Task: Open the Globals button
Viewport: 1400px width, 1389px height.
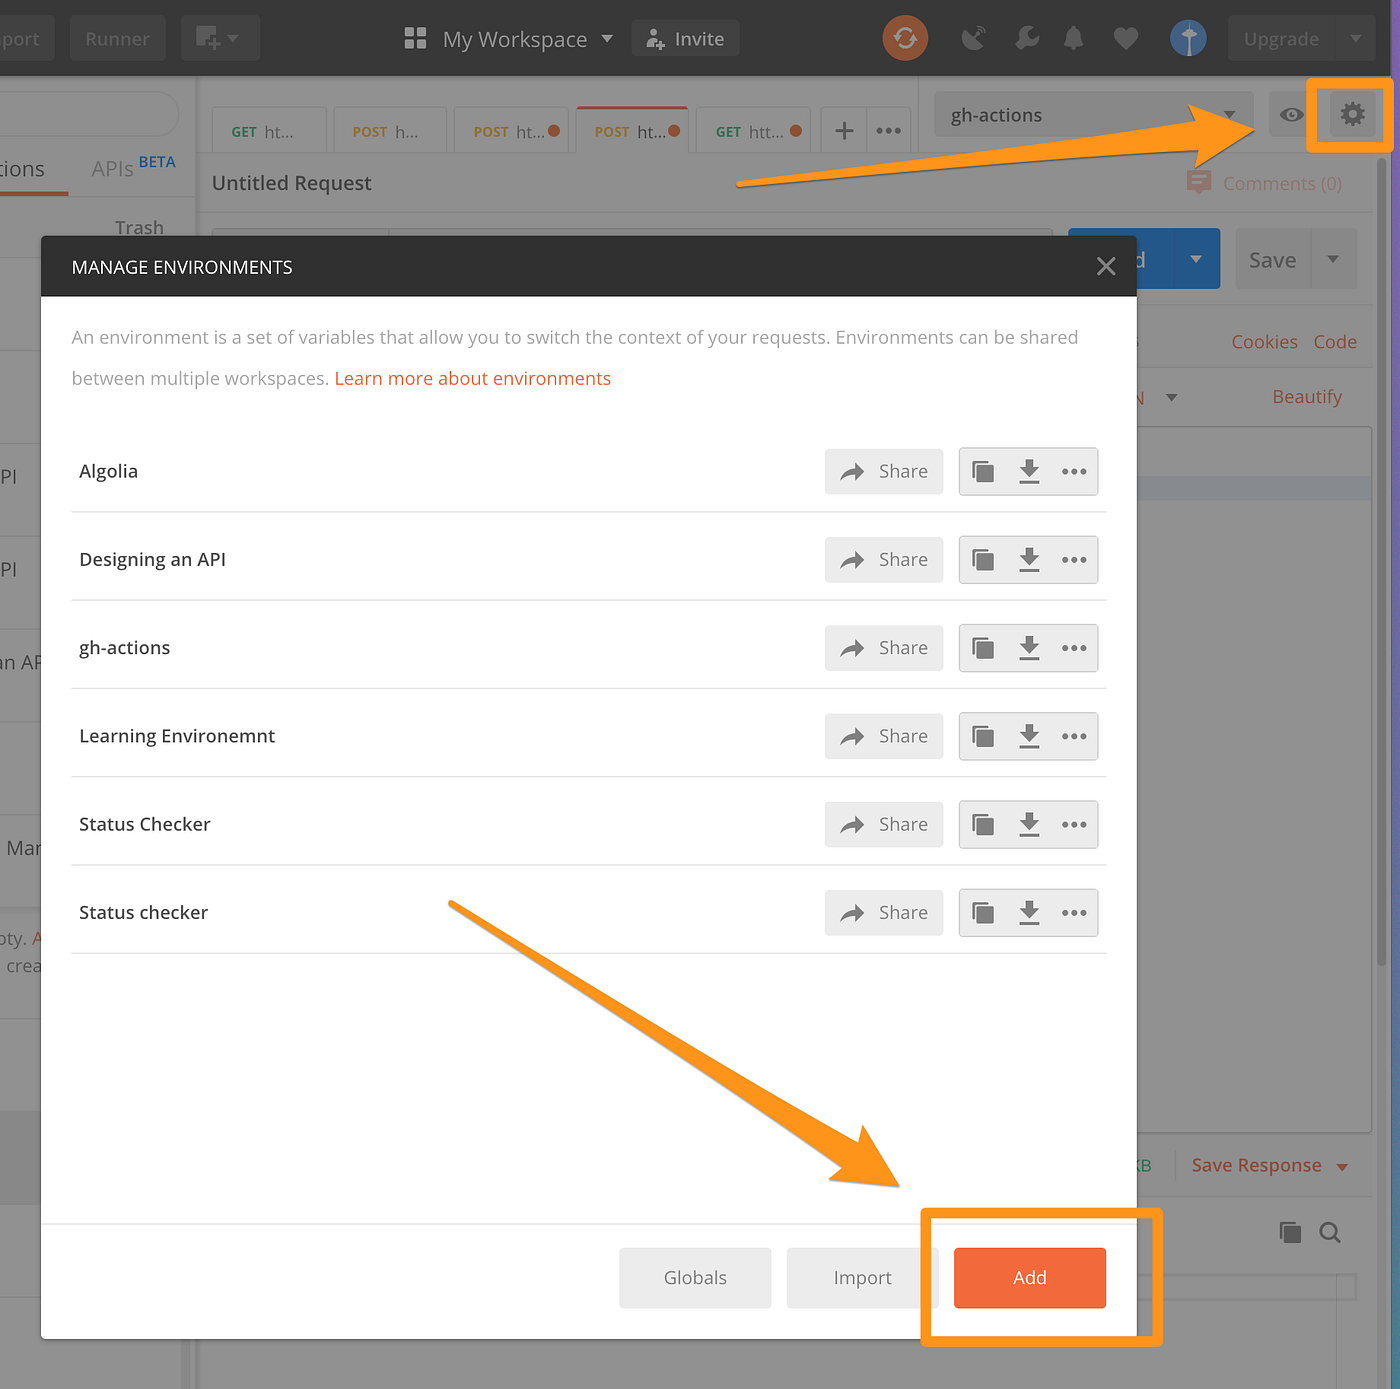Action: pos(695,1278)
